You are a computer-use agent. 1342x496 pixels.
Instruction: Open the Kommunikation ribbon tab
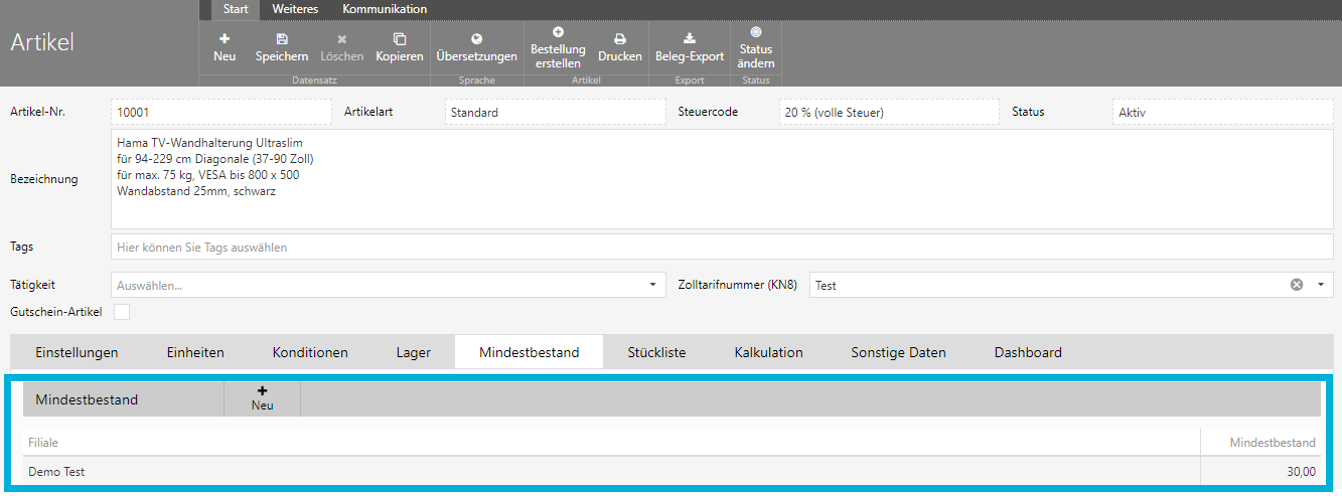tap(385, 9)
